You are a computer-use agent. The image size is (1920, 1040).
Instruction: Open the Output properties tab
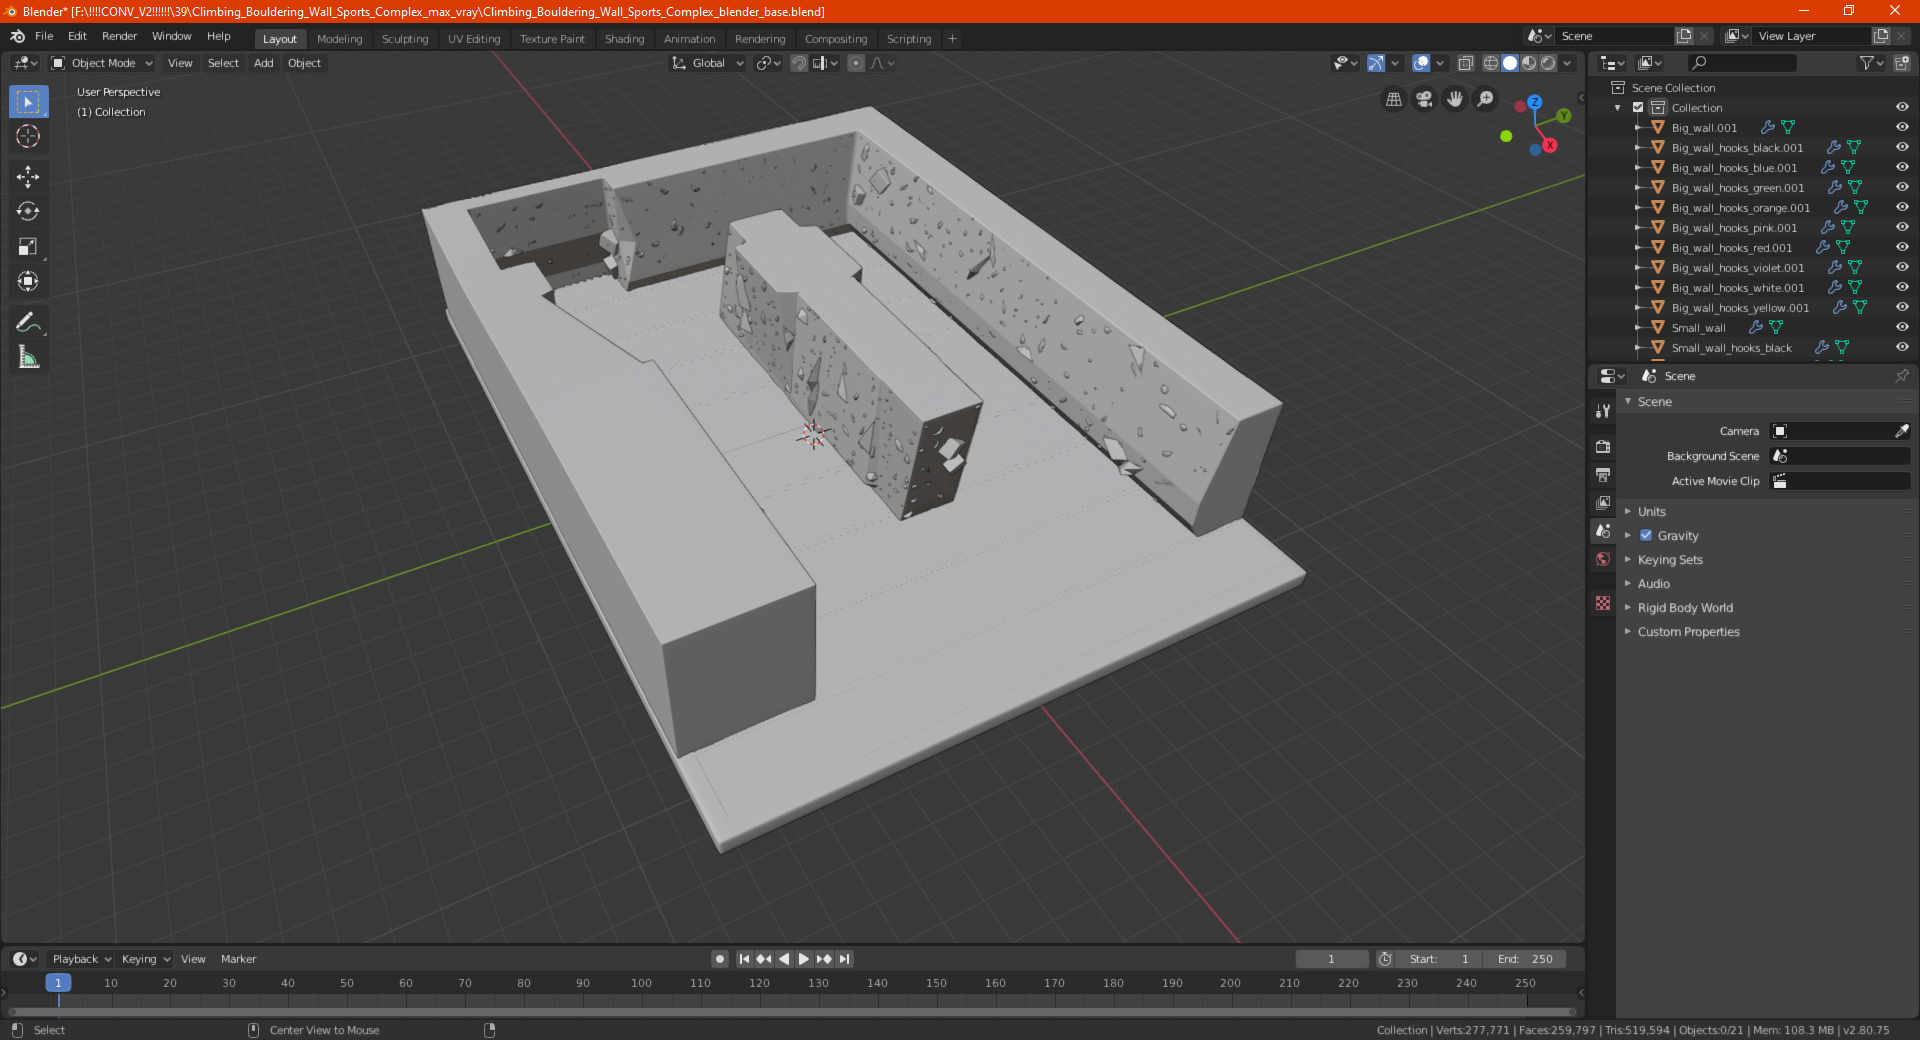coord(1603,474)
